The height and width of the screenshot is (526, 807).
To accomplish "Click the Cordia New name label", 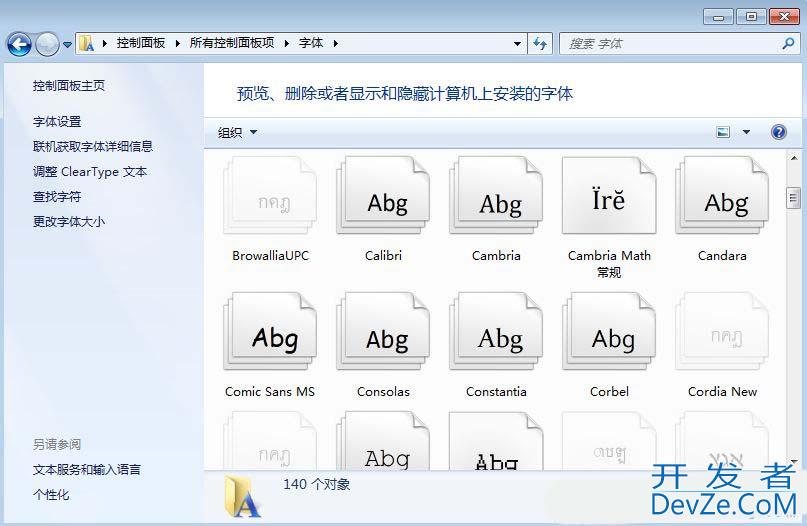I will tap(723, 392).
